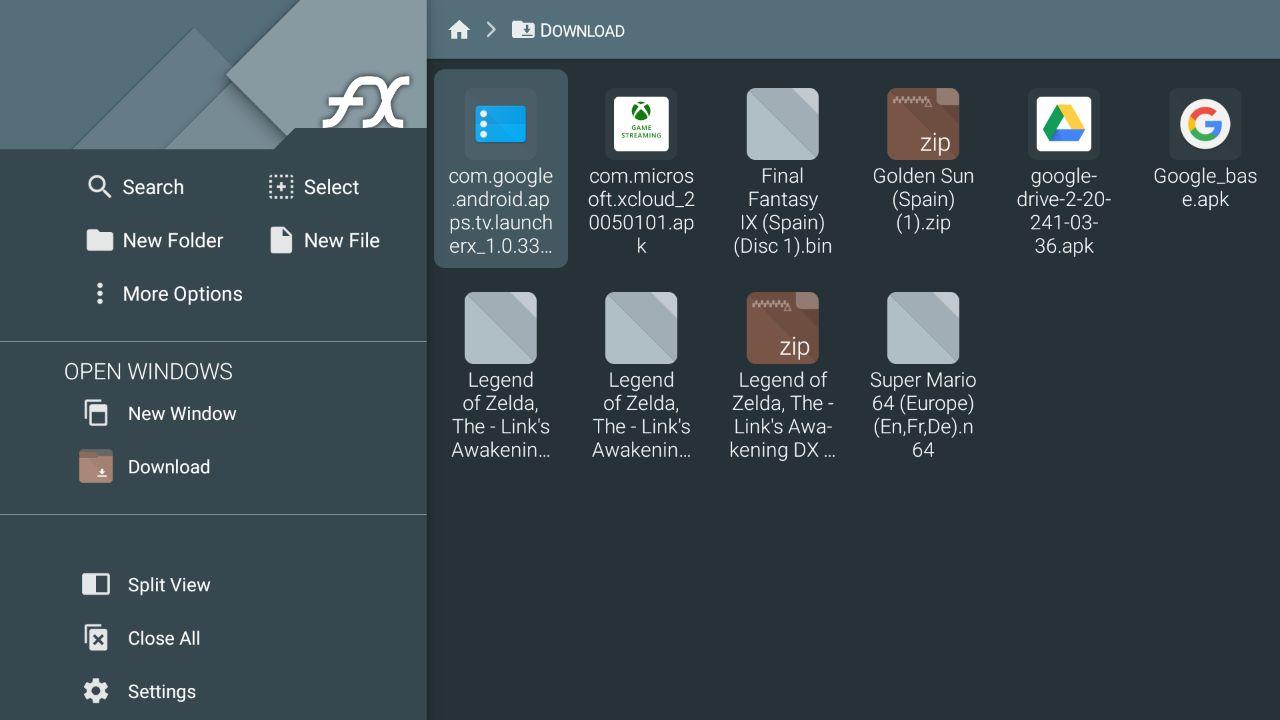Open the Search option in sidebar

136,187
